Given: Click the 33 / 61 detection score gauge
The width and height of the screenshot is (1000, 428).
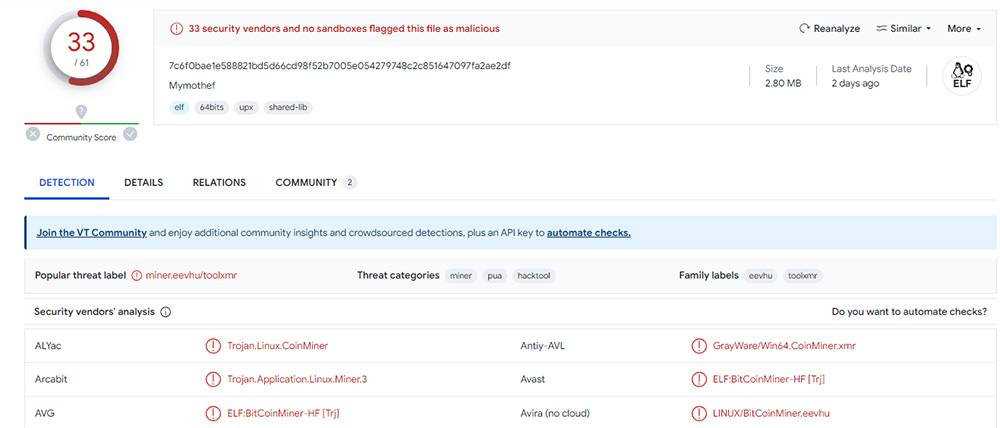Looking at the screenshot, I should (x=81, y=48).
